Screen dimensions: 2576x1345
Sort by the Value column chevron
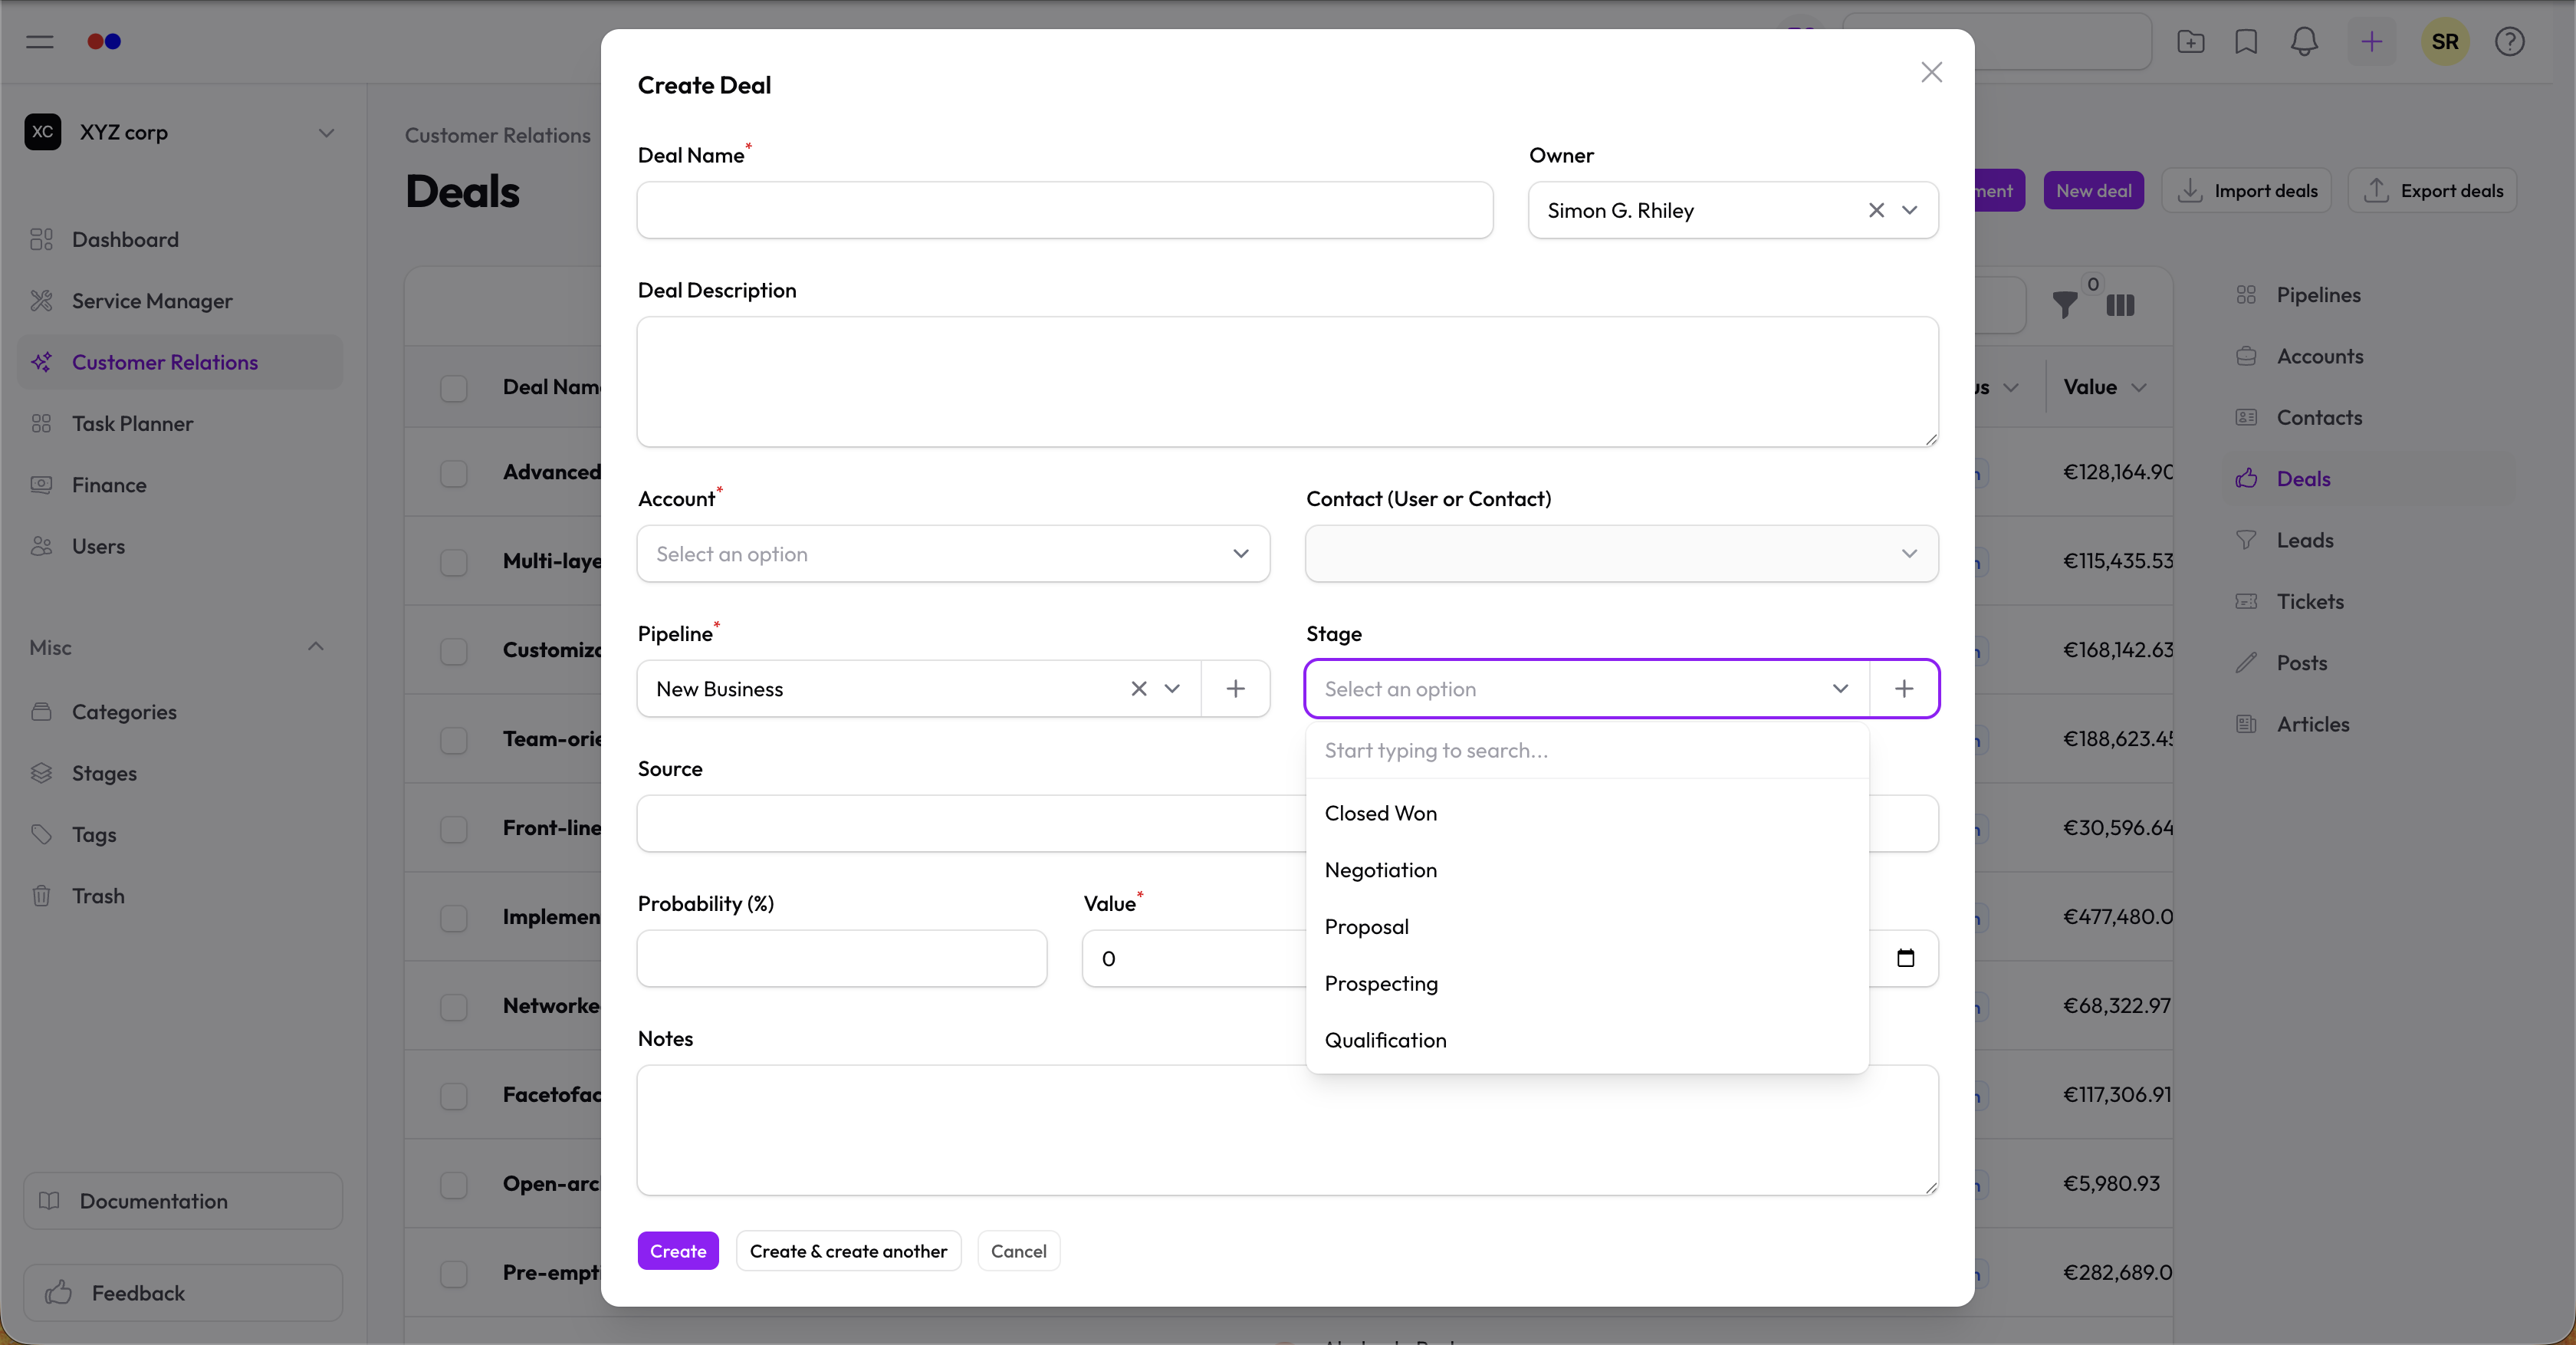point(2139,388)
